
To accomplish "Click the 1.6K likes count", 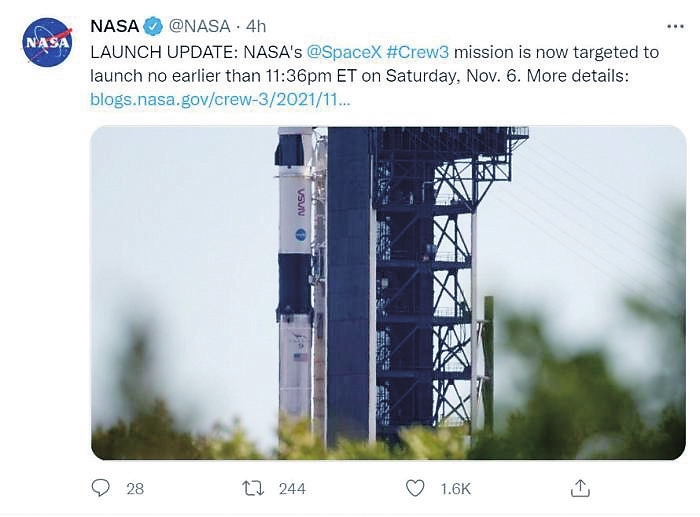I will coord(455,488).
